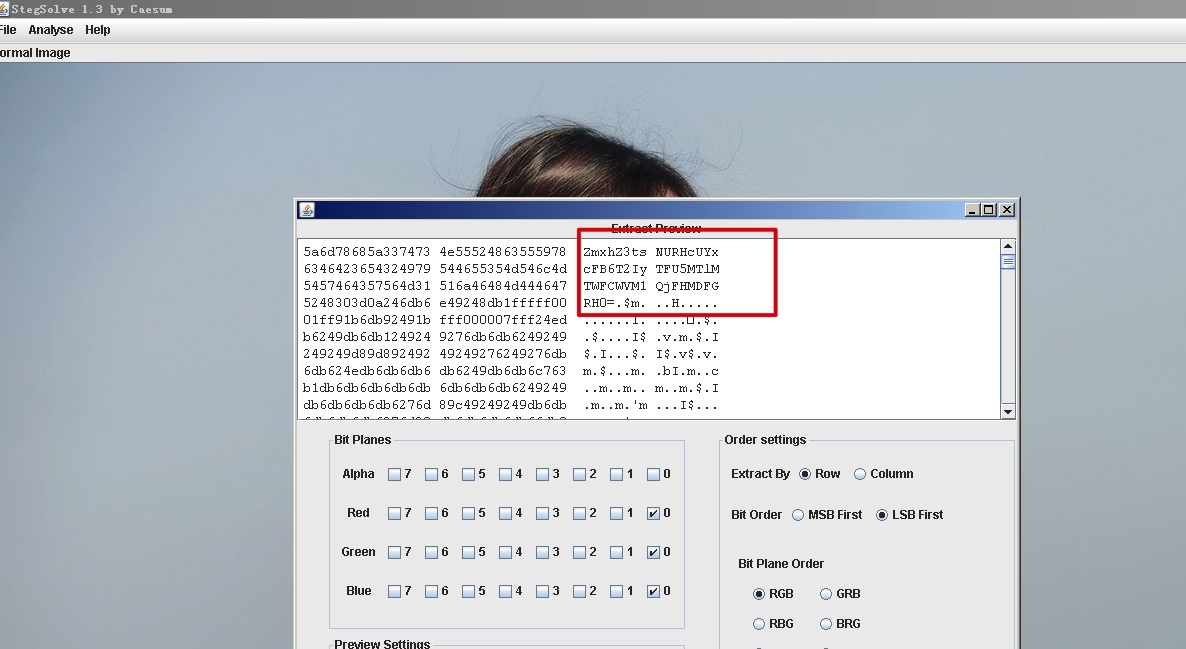Enable Red bit plane 3 checkbox
Screen dimensions: 1186x649
[542, 514]
